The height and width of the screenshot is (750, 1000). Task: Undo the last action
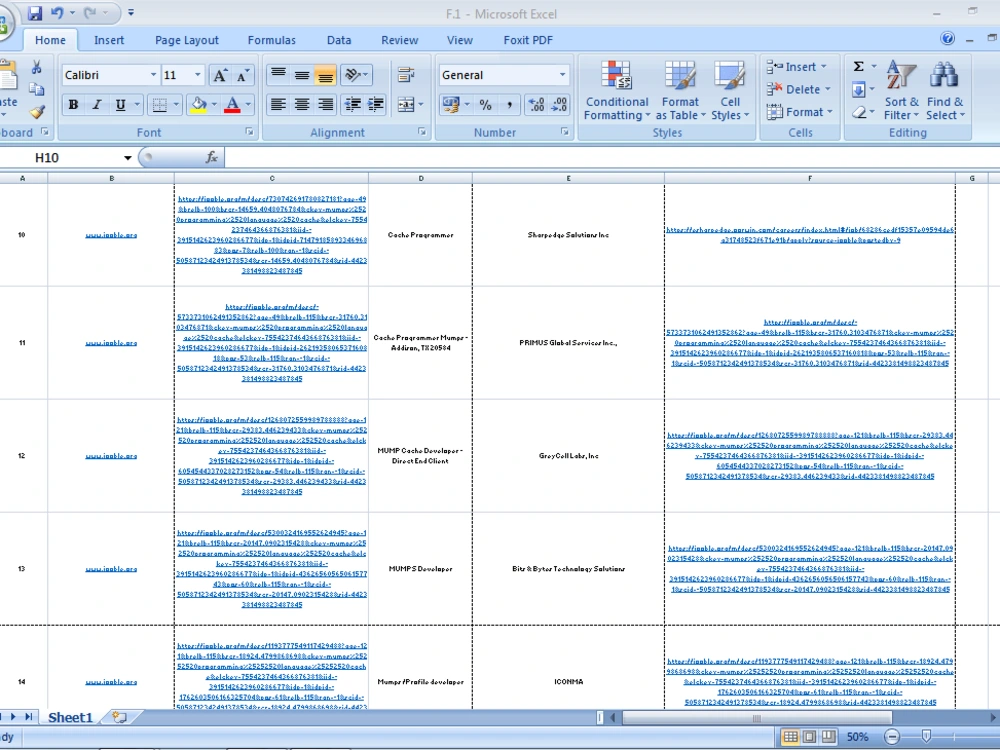(57, 13)
